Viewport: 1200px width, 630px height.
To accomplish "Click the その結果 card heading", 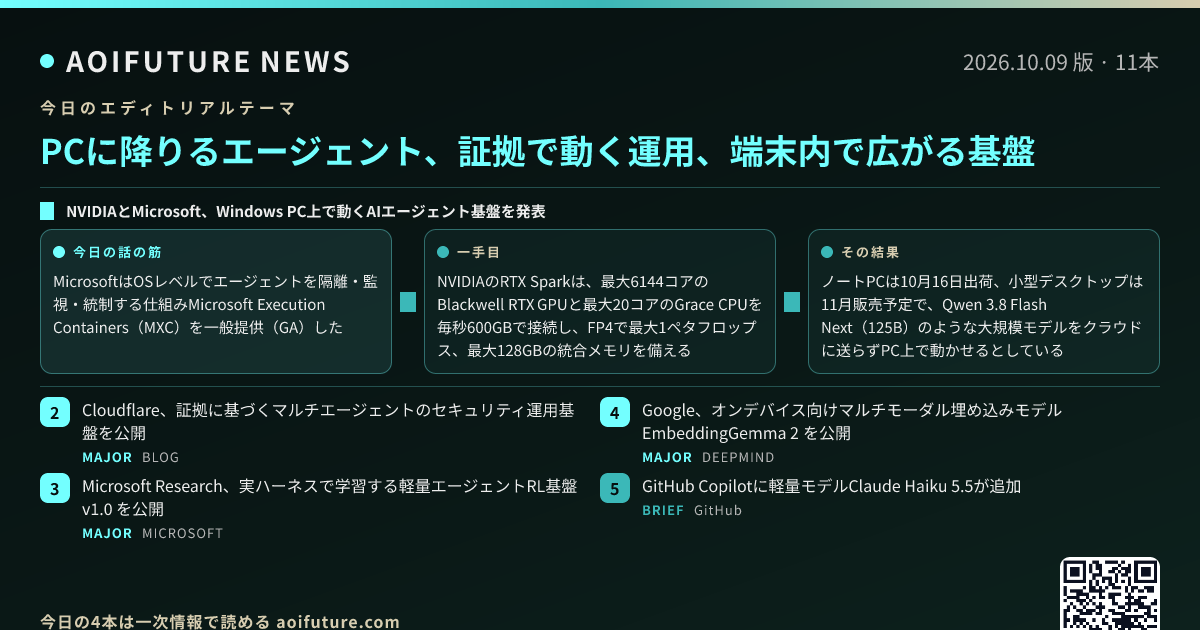I will tap(870, 252).
